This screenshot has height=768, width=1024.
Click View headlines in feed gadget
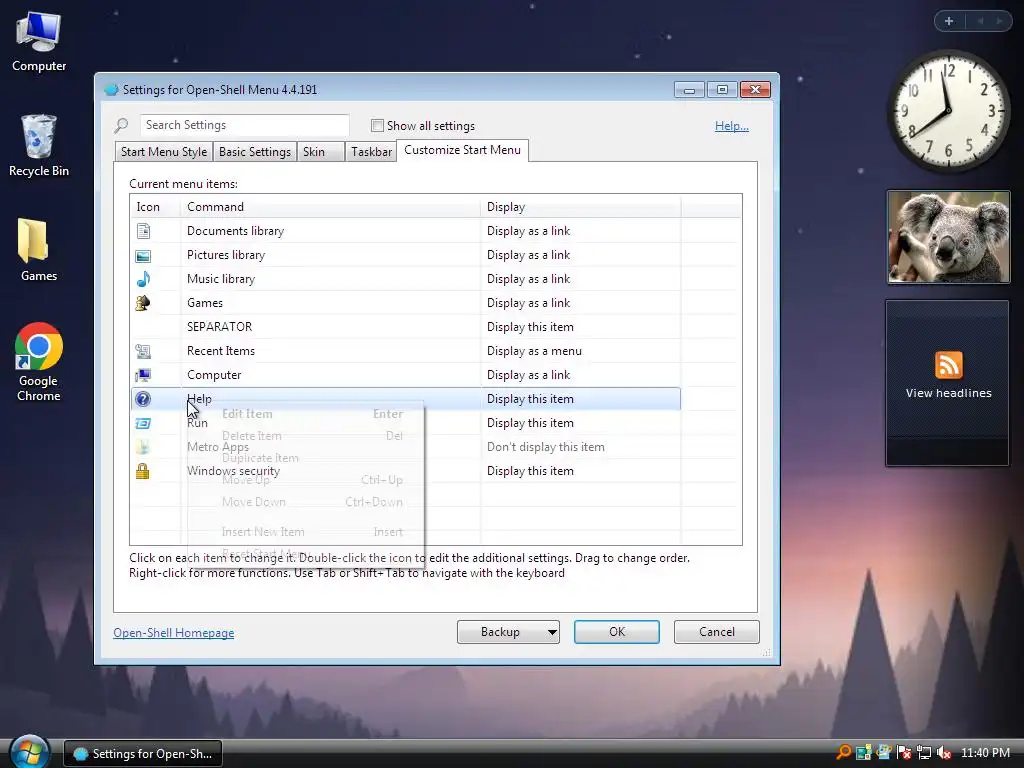click(x=948, y=393)
